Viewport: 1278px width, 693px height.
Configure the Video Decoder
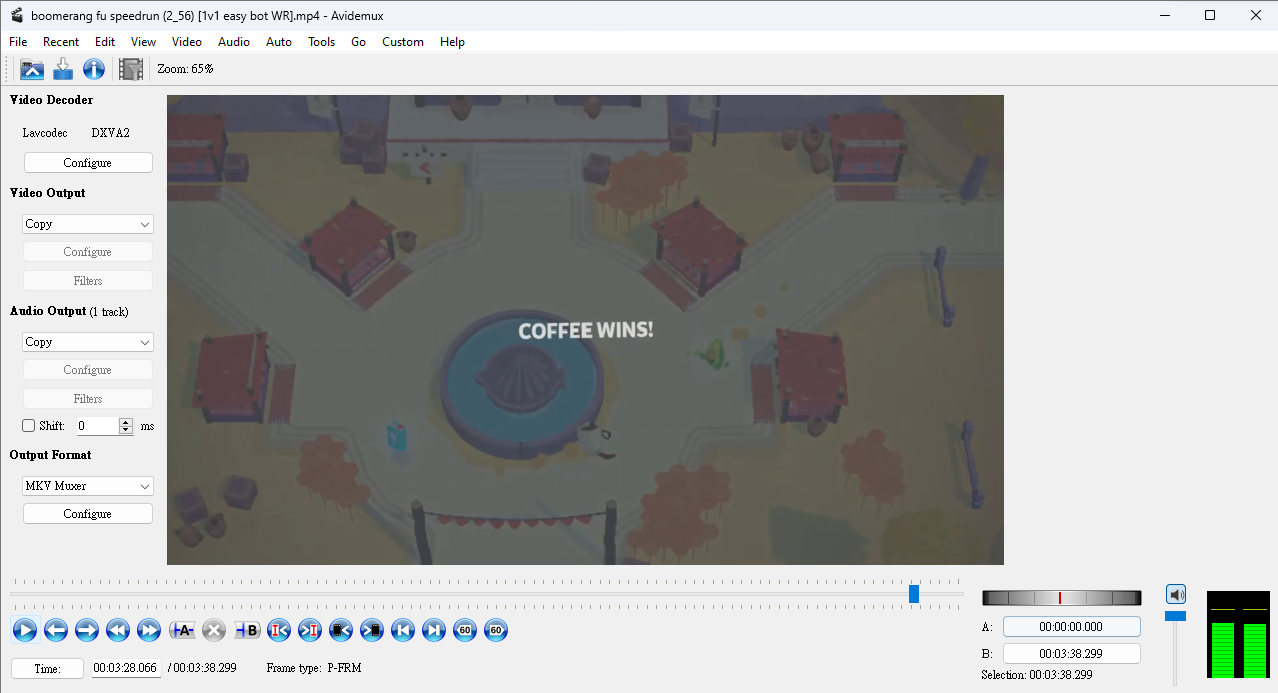tap(88, 163)
